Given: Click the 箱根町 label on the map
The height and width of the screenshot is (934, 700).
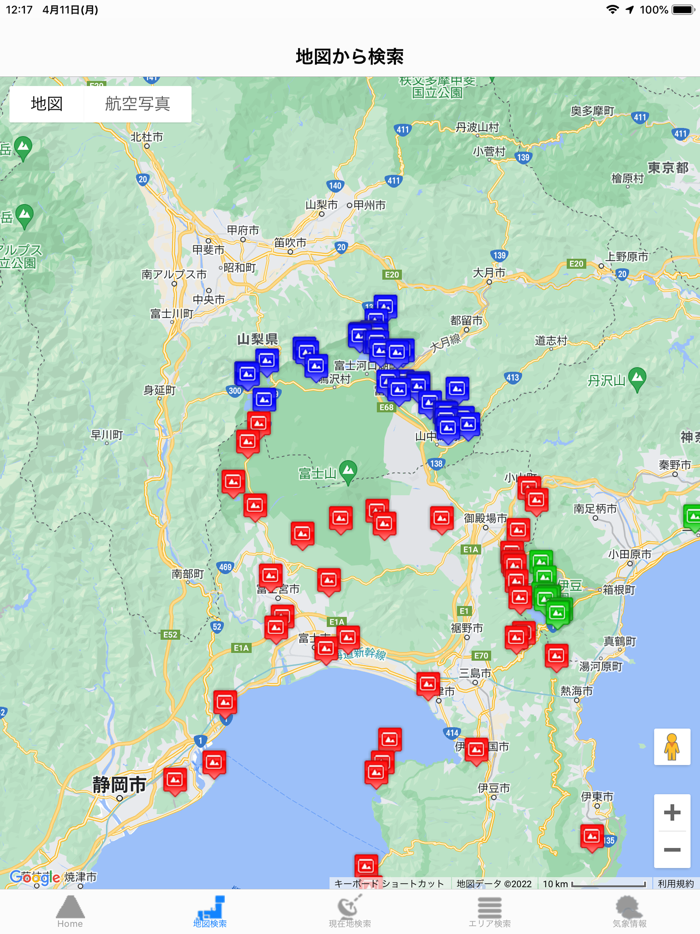Looking at the screenshot, I should pyautogui.click(x=619, y=590).
